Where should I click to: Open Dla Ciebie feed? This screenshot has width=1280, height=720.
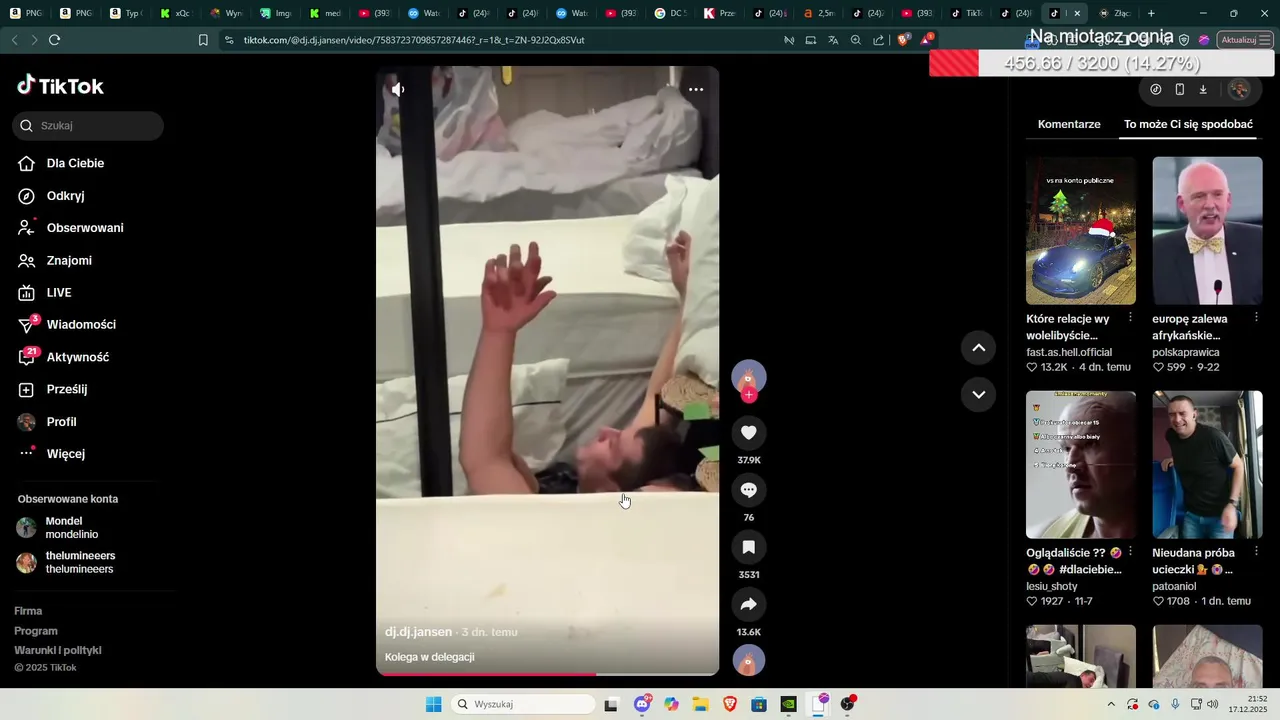click(x=62, y=163)
